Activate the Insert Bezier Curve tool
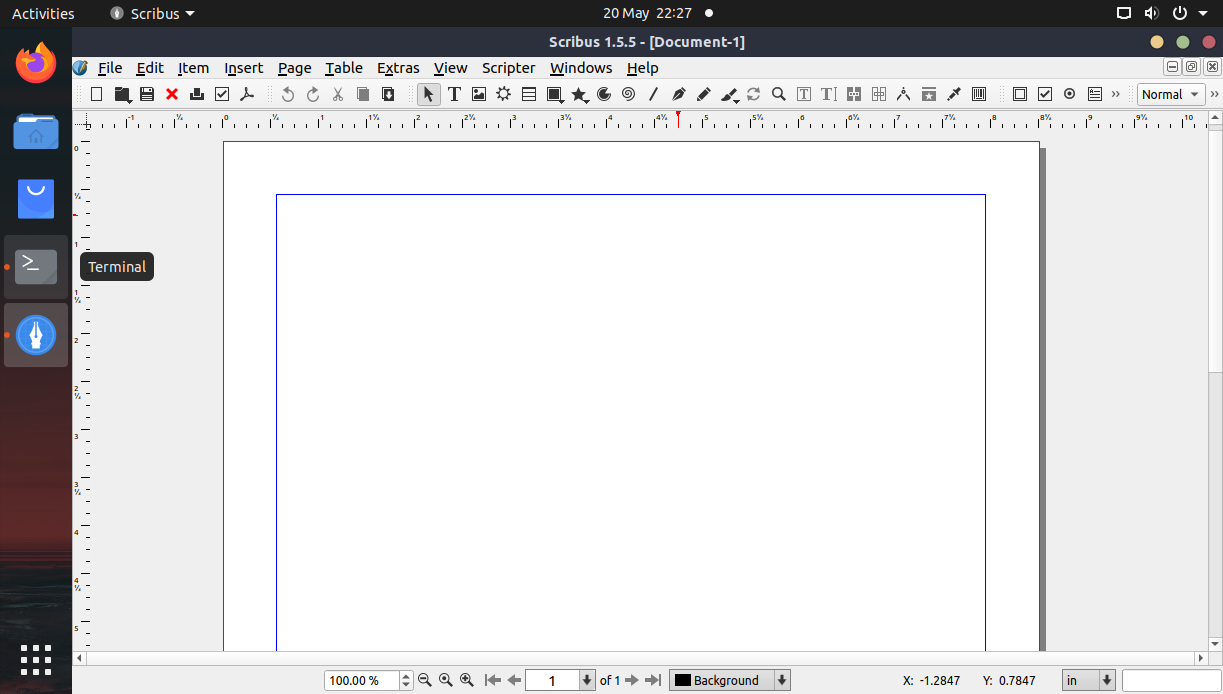The width and height of the screenshot is (1223, 694). (x=678, y=94)
